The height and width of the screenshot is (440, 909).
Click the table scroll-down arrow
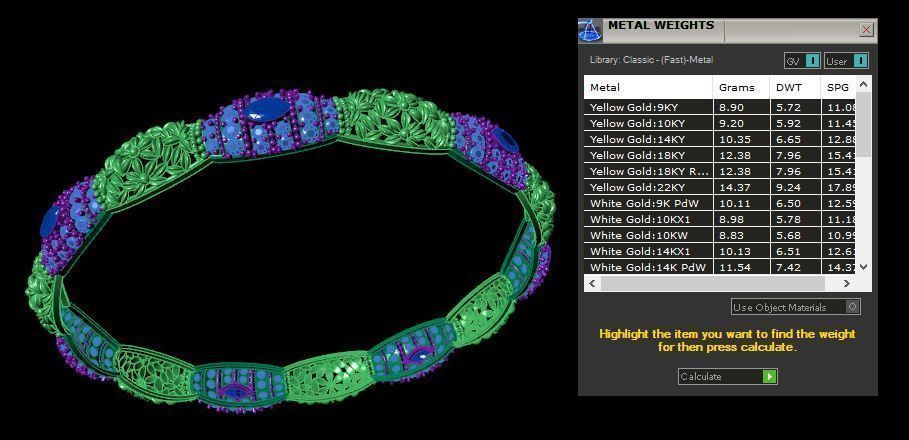pyautogui.click(x=863, y=267)
